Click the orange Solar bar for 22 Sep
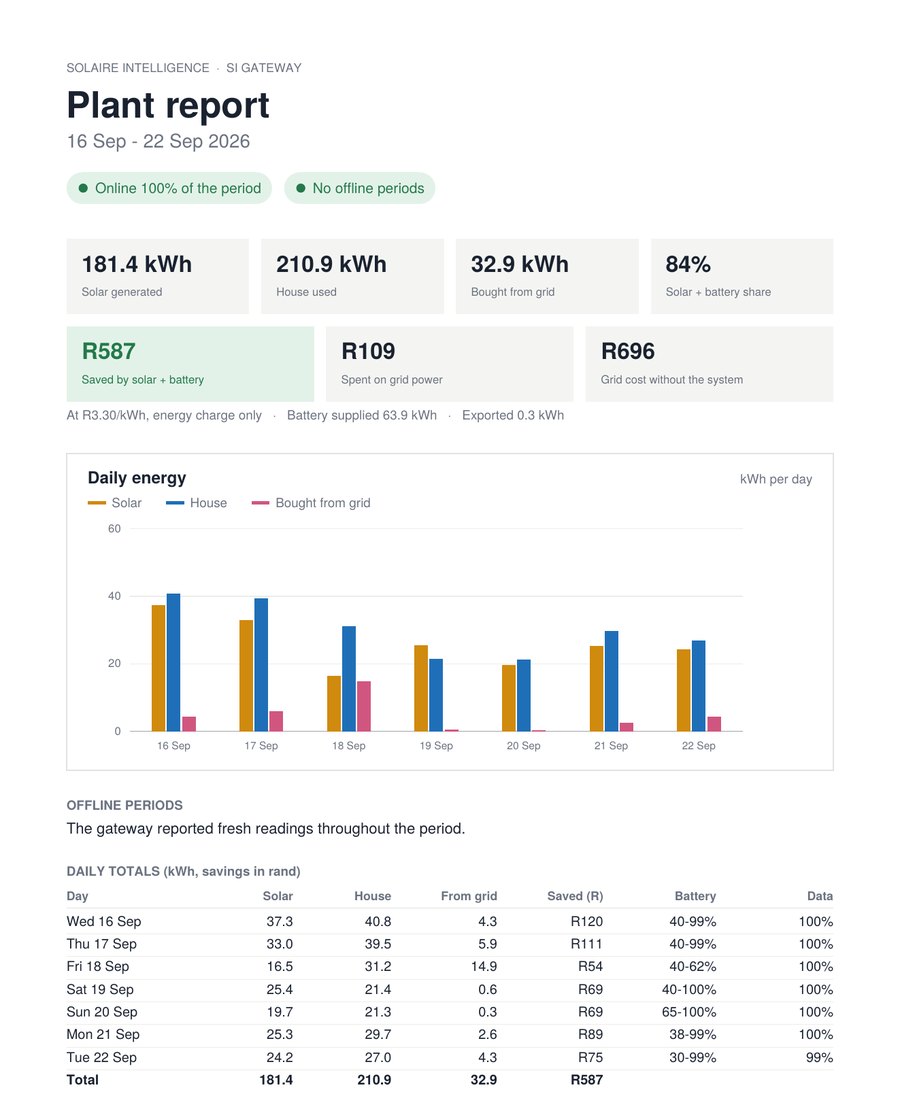The width and height of the screenshot is (900, 1094). [x=684, y=691]
